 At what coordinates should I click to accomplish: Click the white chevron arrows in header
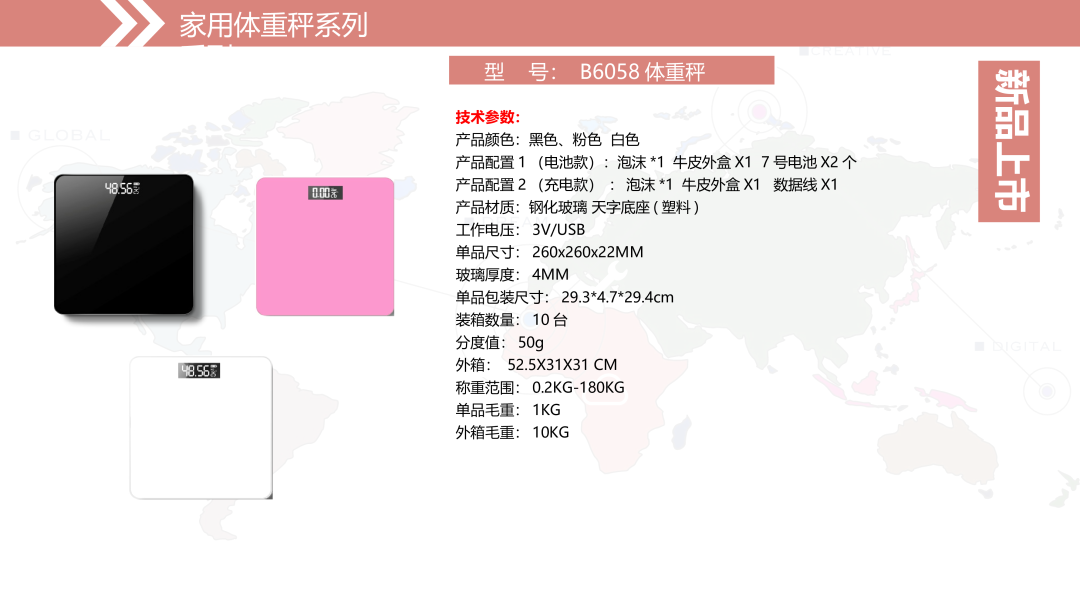point(133,22)
